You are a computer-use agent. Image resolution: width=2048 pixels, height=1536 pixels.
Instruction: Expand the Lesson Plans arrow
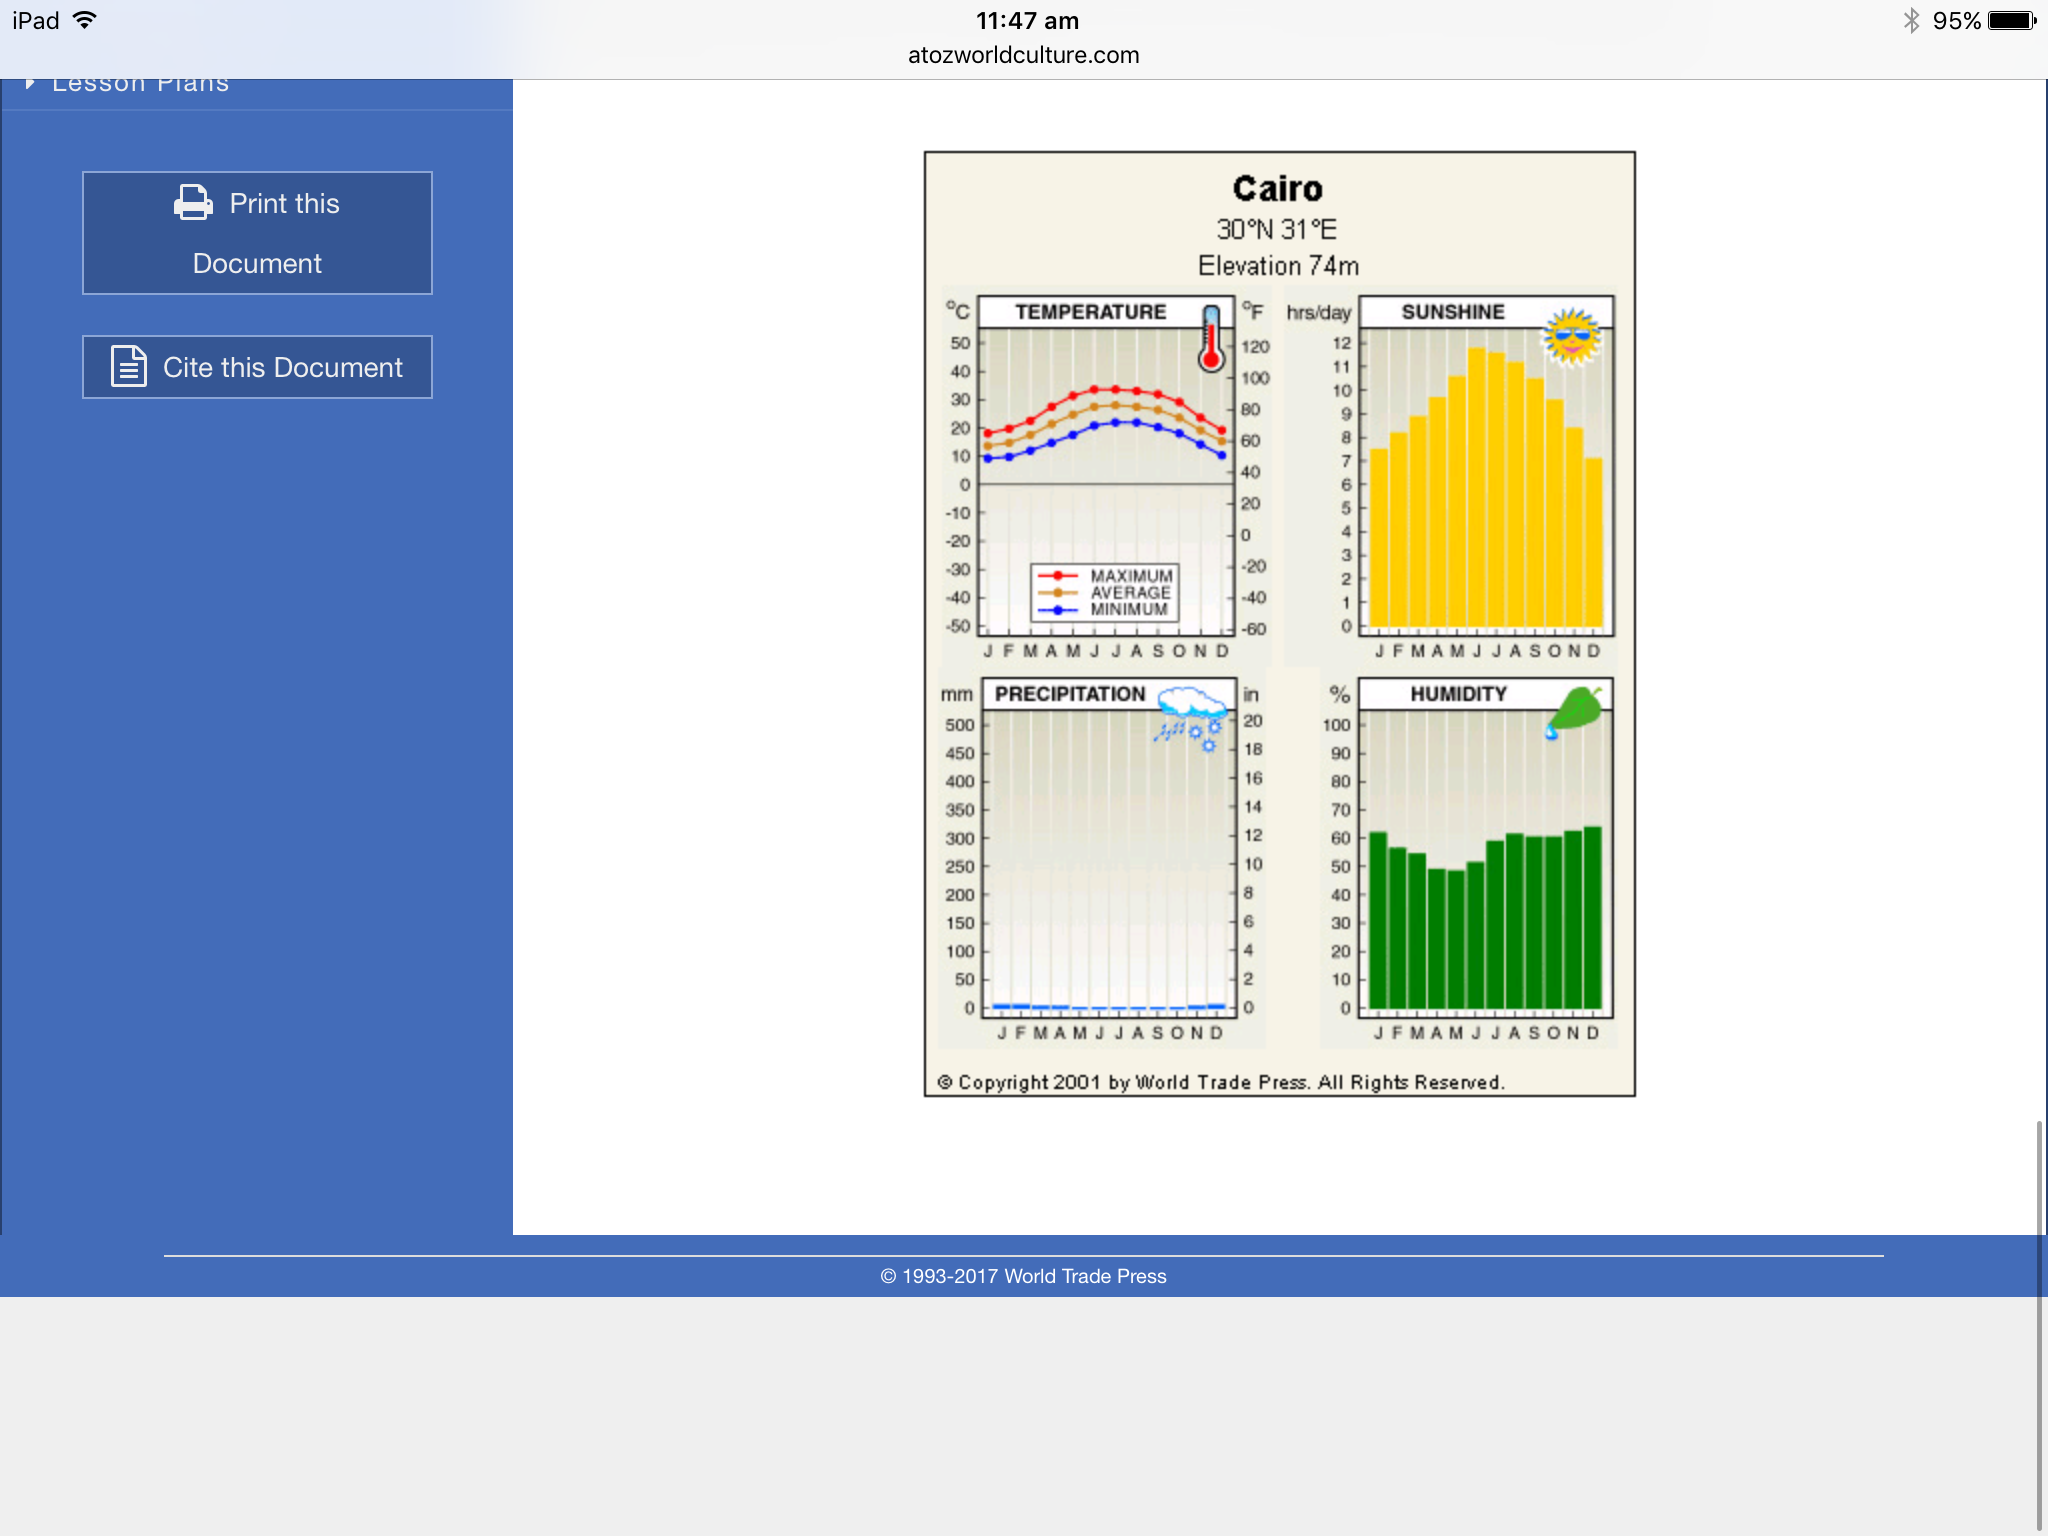(30, 83)
